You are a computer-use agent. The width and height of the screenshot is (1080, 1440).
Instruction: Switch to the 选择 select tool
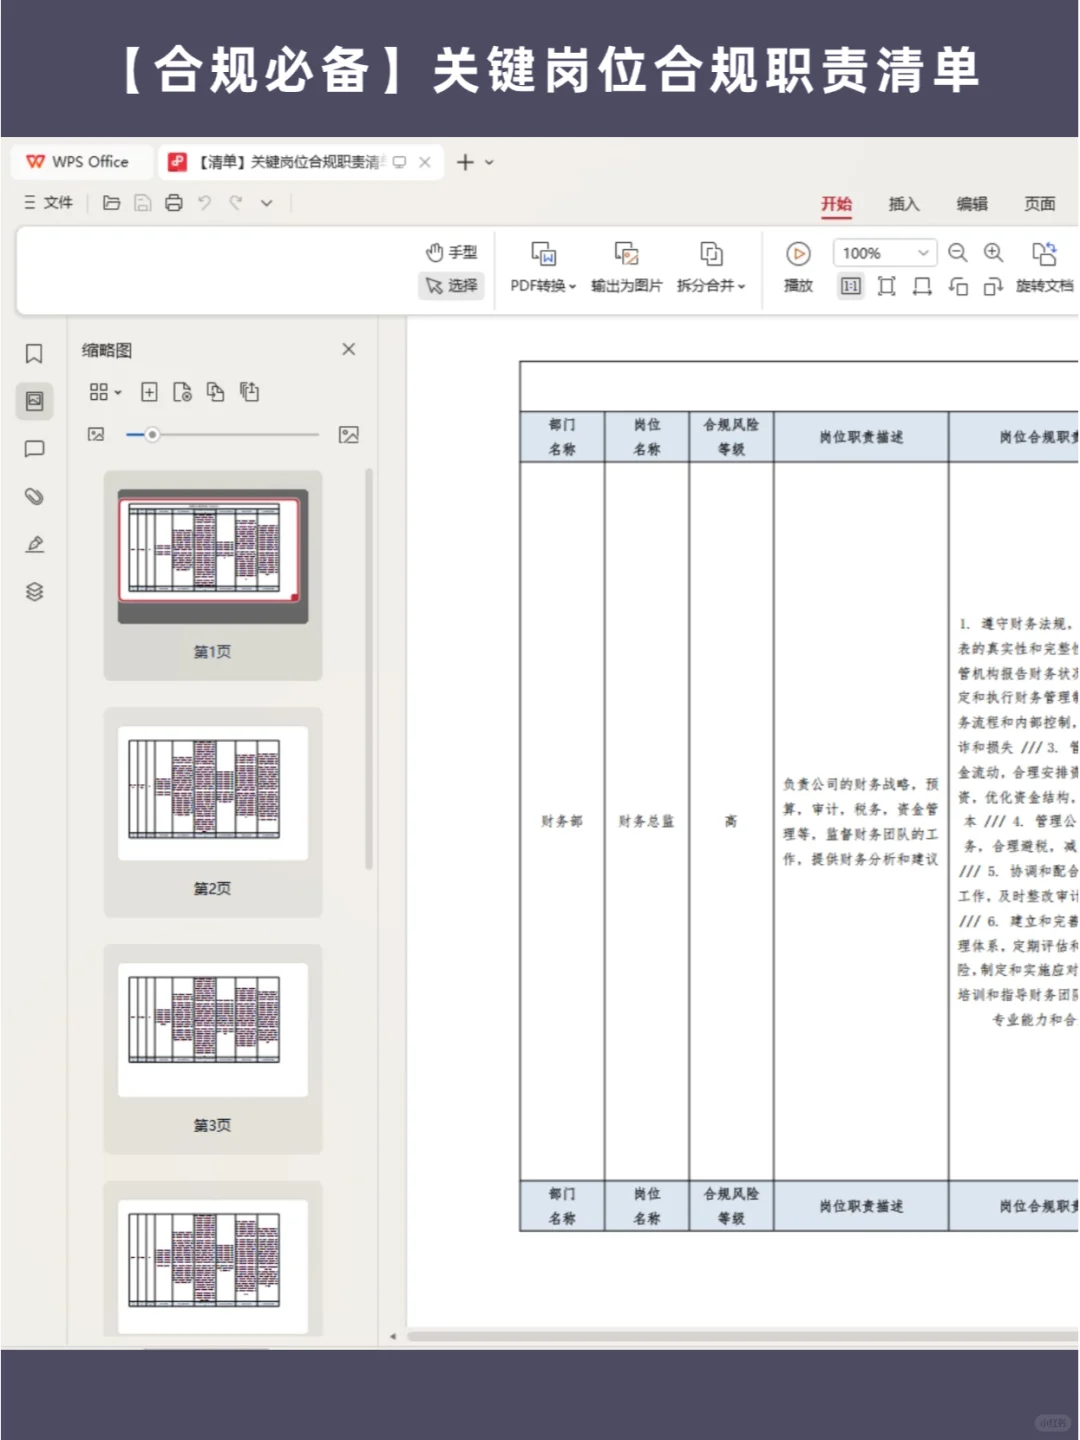pyautogui.click(x=452, y=286)
